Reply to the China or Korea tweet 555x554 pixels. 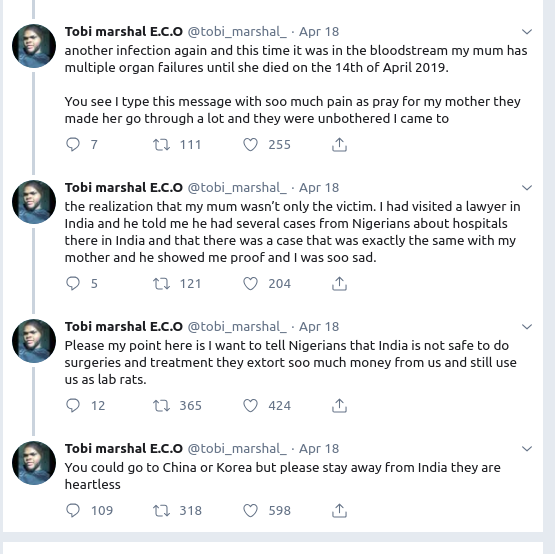point(73,510)
